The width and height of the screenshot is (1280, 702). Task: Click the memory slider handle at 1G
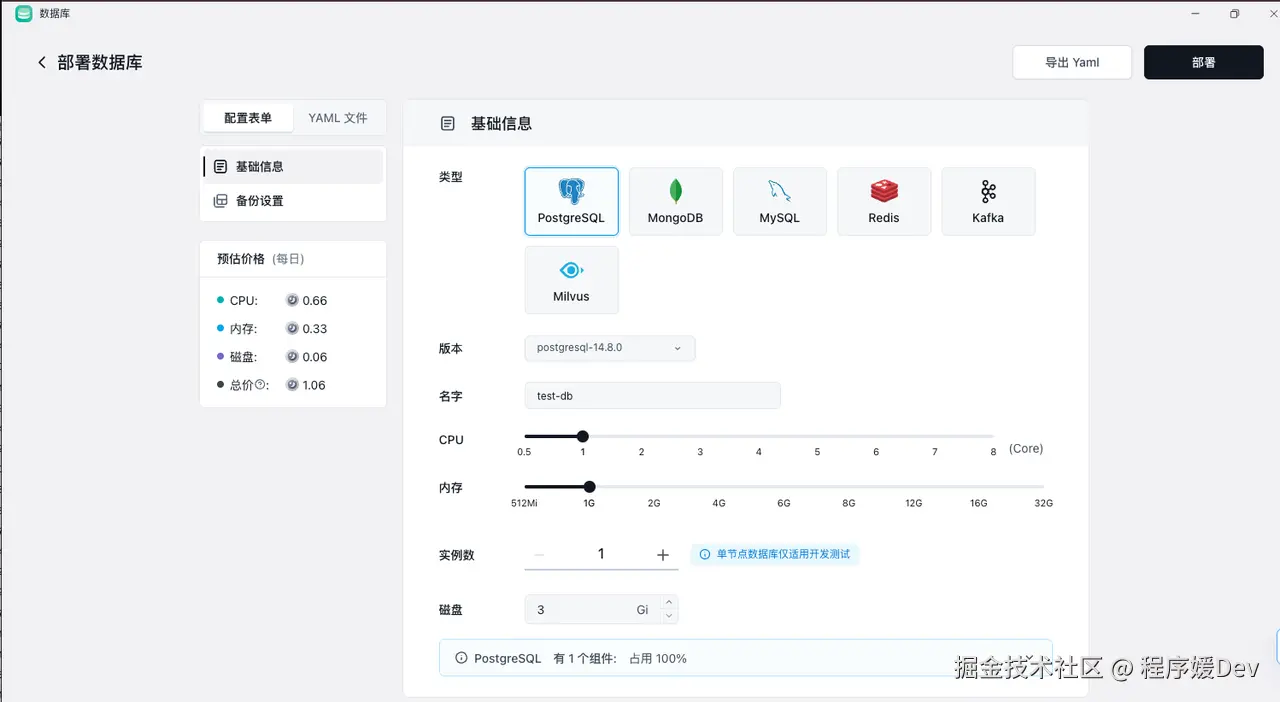click(589, 486)
